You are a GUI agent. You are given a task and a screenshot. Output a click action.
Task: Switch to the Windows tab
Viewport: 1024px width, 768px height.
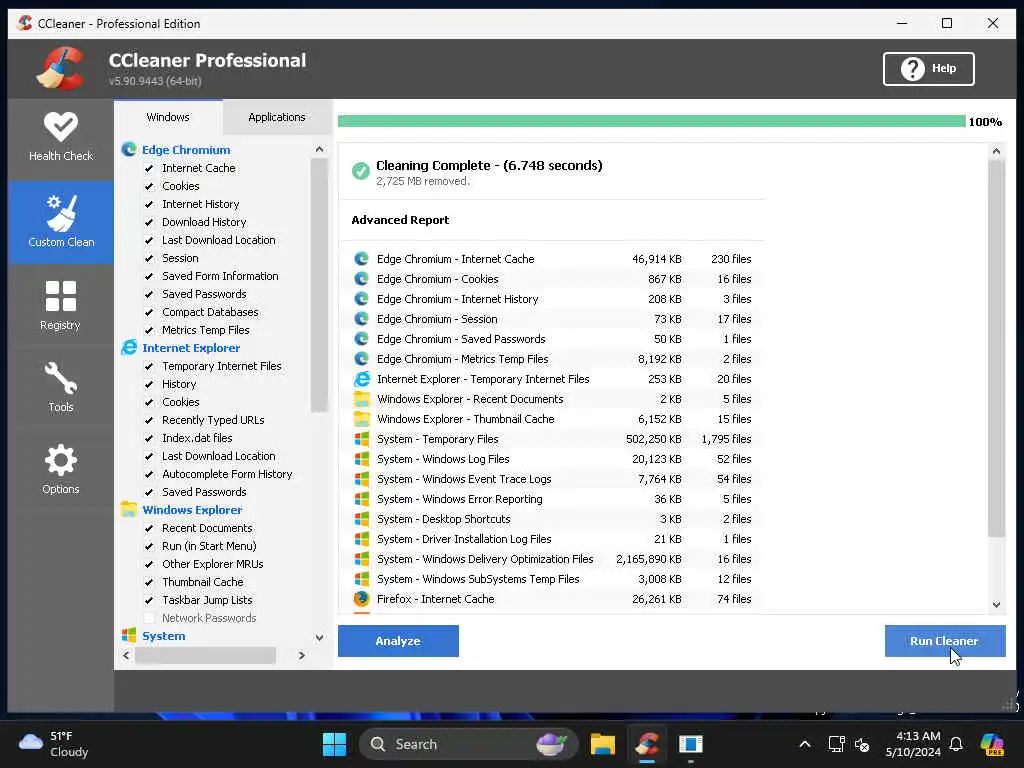tap(168, 118)
